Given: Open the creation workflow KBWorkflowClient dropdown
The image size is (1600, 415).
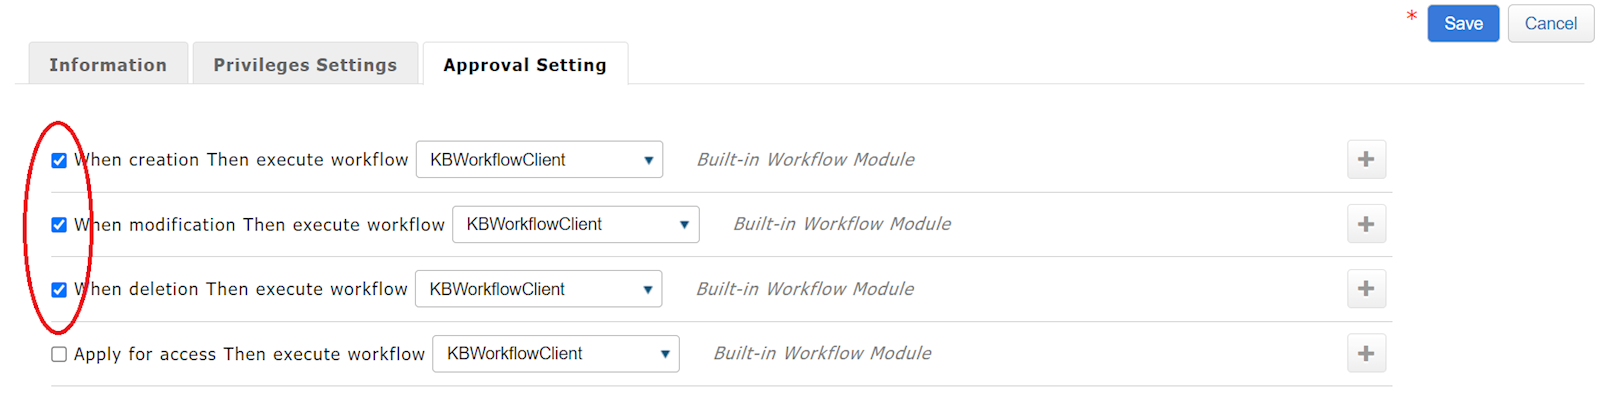Looking at the screenshot, I should [x=539, y=160].
